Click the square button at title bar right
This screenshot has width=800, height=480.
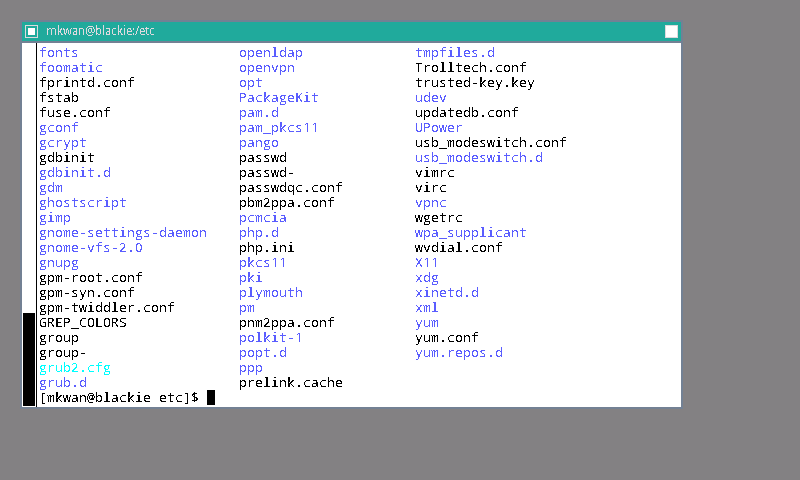coord(671,31)
